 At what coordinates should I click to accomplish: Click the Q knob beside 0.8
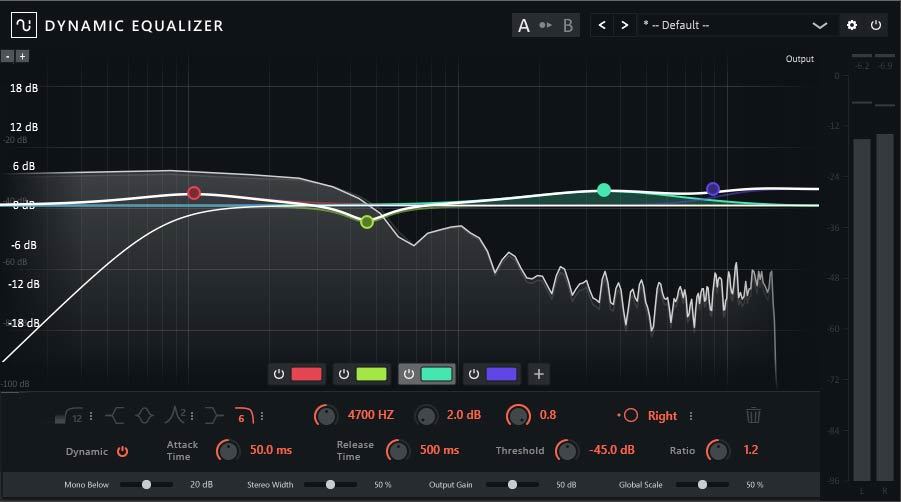pyautogui.click(x=518, y=415)
